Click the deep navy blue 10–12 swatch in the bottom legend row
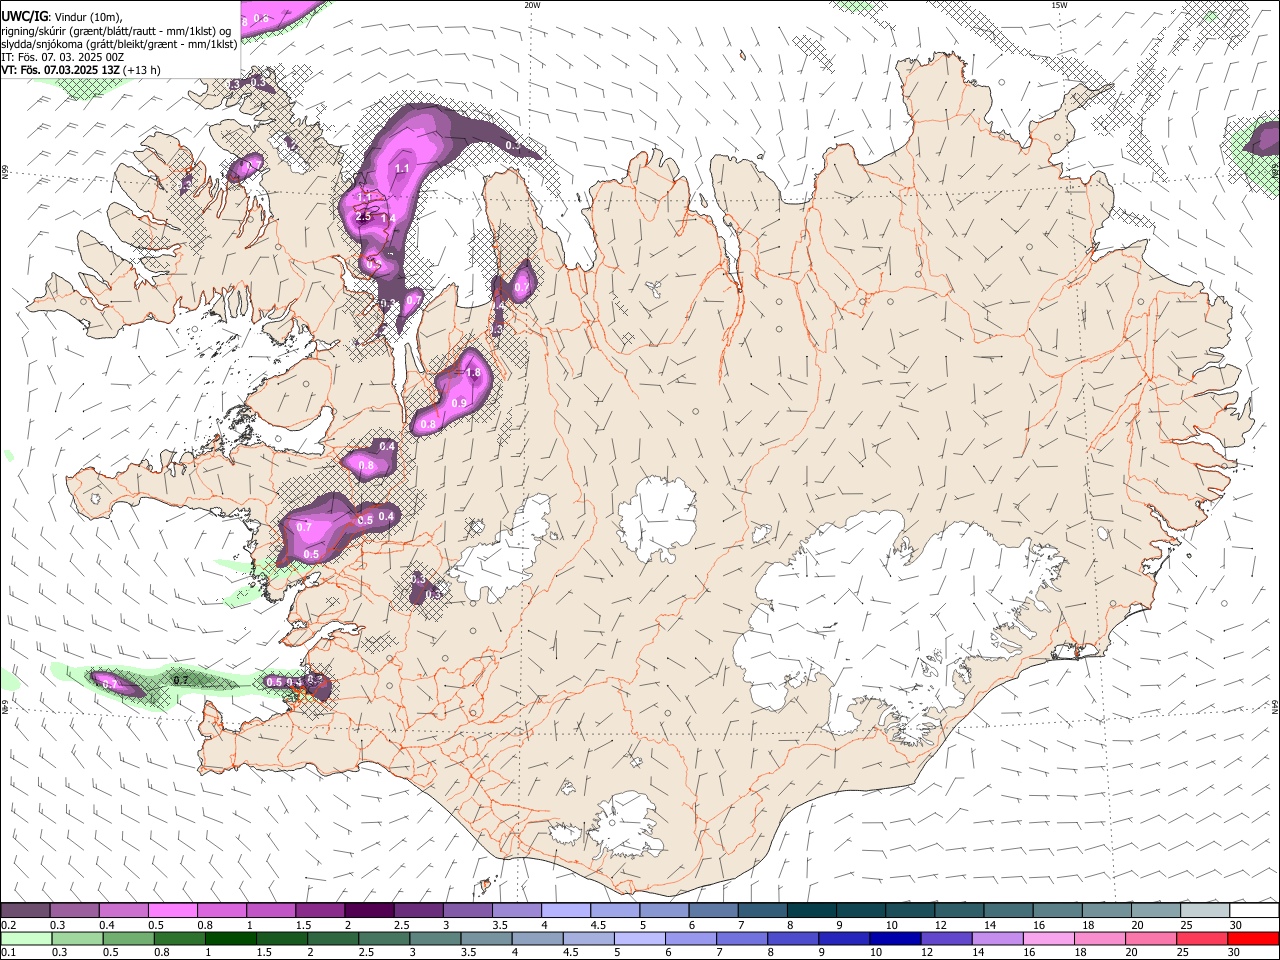This screenshot has height=960, width=1280. [894, 938]
